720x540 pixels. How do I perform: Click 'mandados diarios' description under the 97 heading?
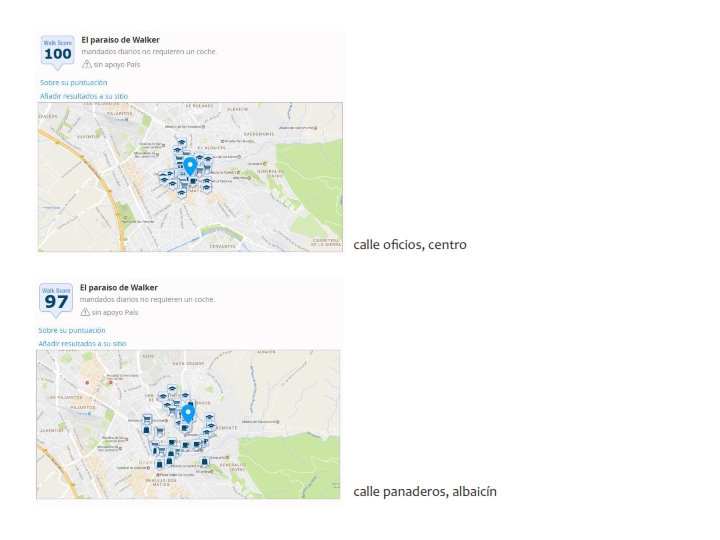(x=147, y=299)
